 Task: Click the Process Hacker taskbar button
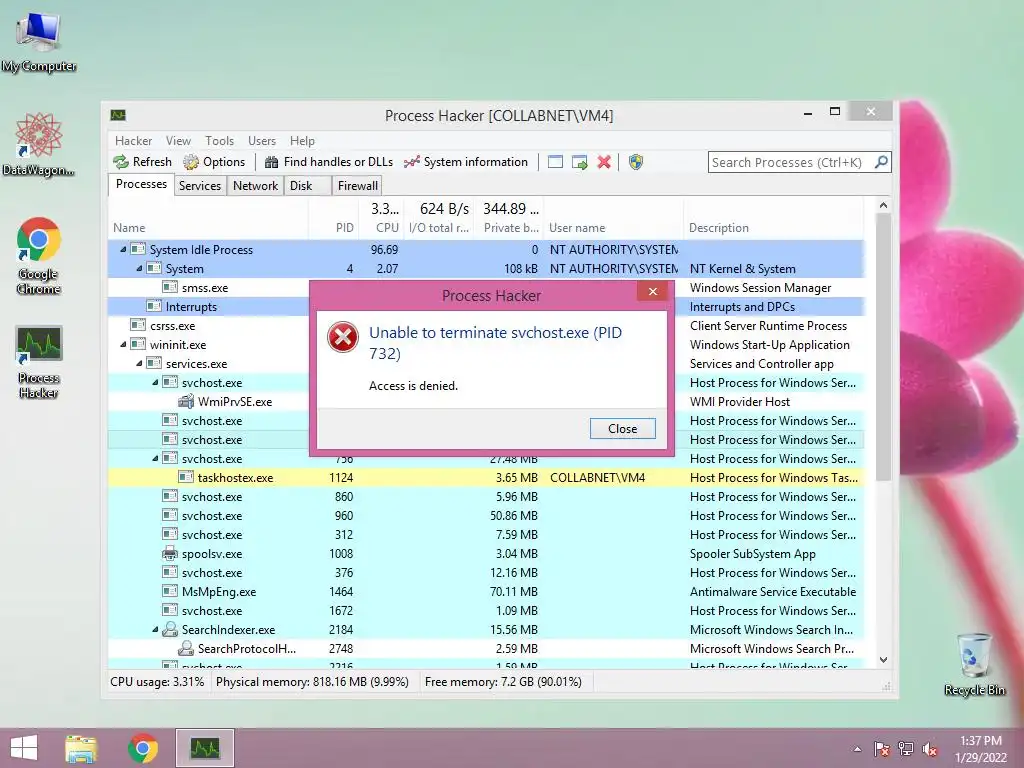[205, 748]
